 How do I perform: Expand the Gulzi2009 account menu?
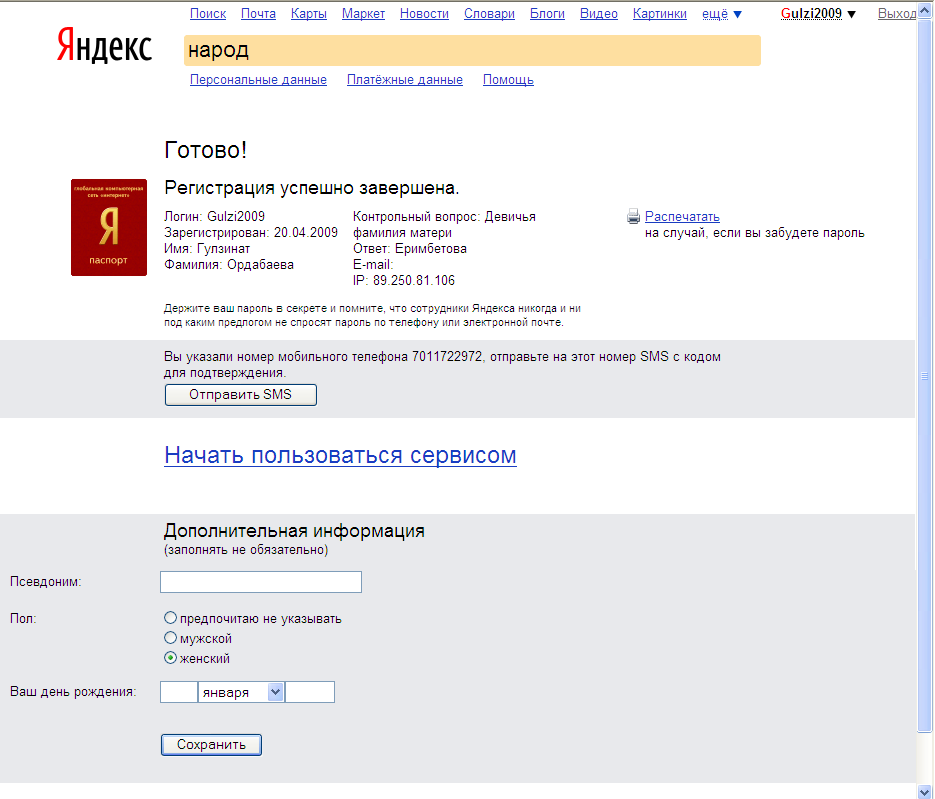(818, 14)
